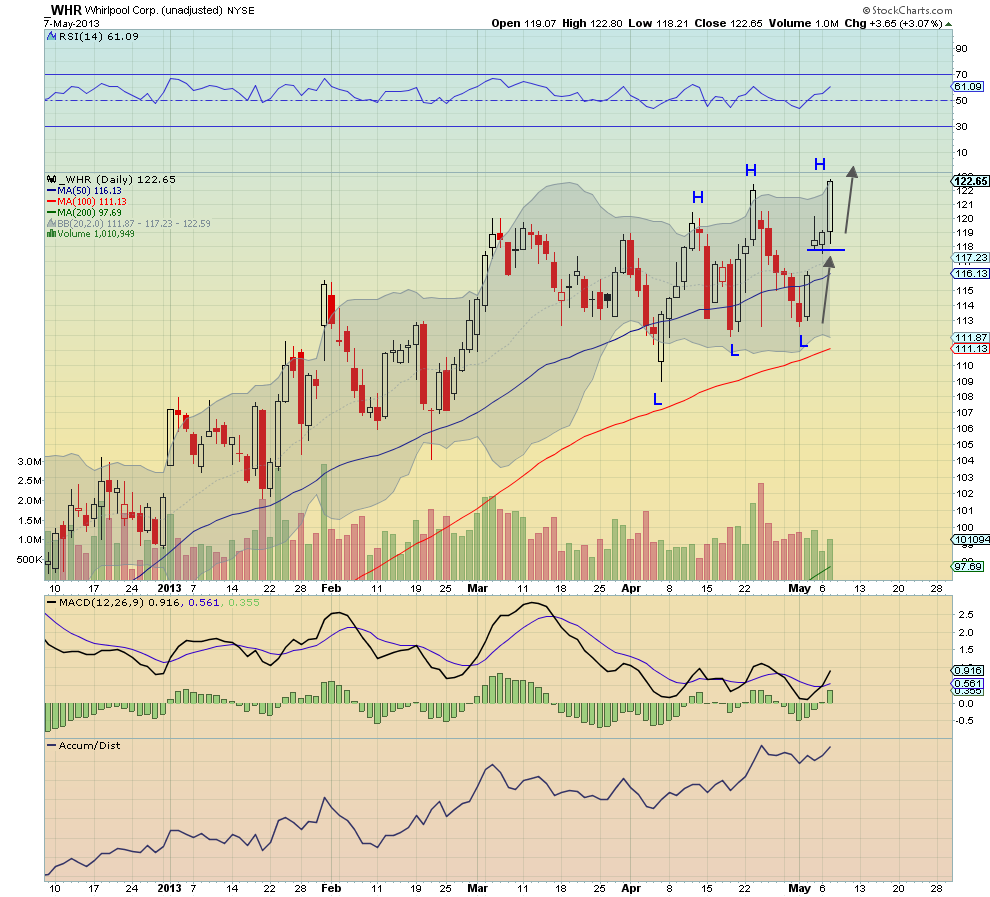Click the 117.23 price tag on the right axis

pos(970,258)
